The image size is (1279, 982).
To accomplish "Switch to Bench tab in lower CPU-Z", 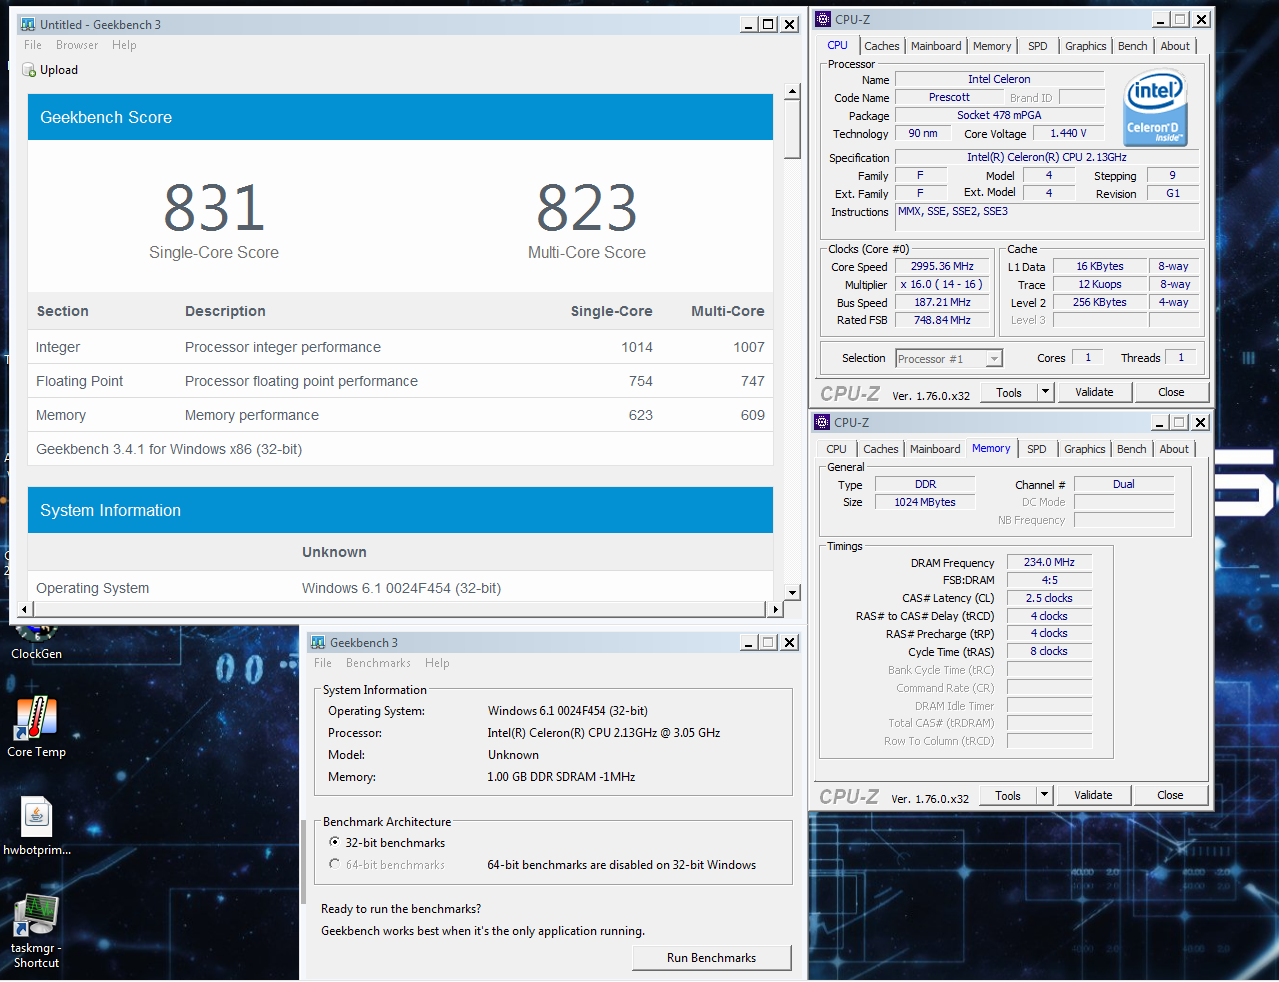I will click(1132, 449).
